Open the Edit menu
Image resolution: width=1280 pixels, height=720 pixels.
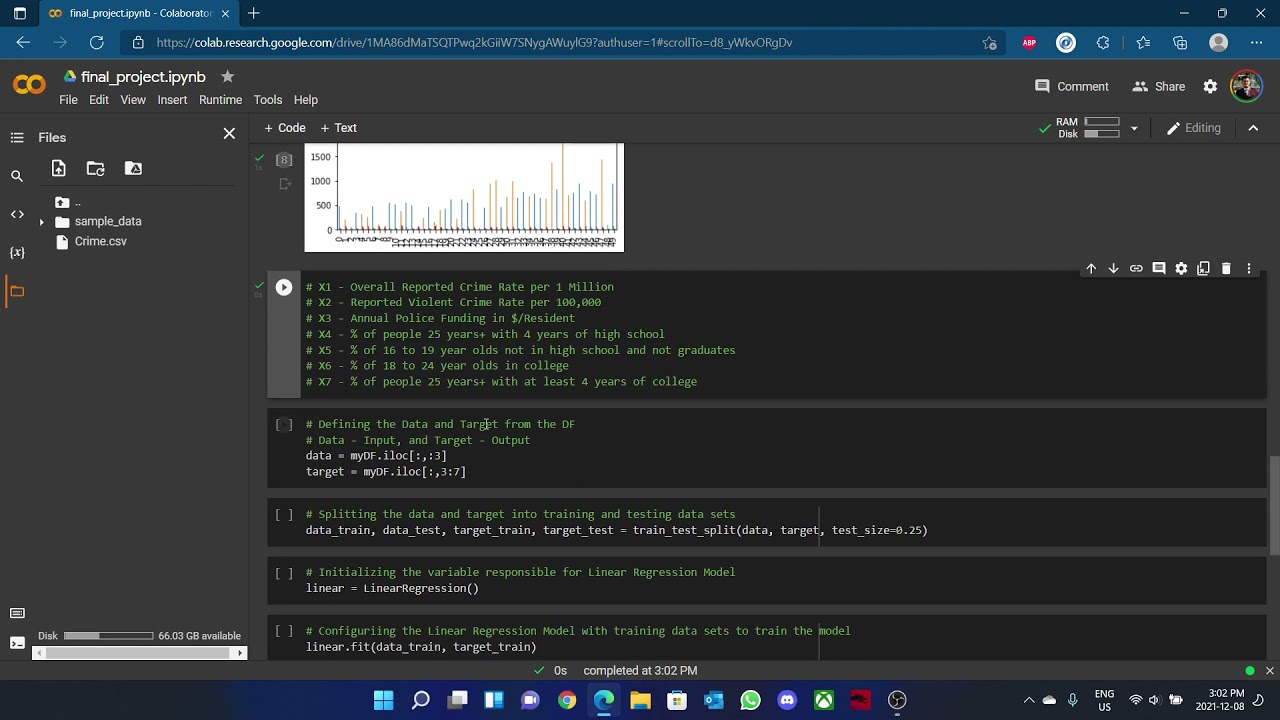(x=98, y=100)
